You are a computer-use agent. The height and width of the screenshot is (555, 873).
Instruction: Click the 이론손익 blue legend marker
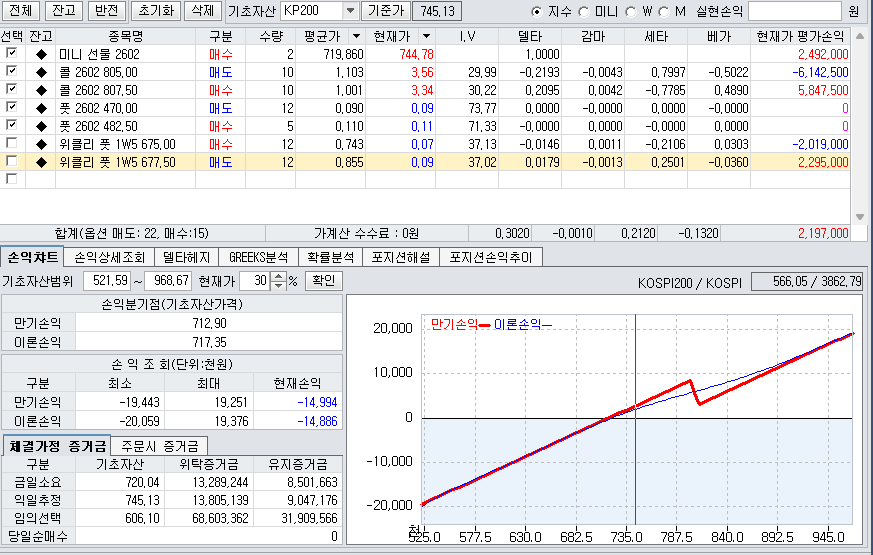[x=547, y=325]
